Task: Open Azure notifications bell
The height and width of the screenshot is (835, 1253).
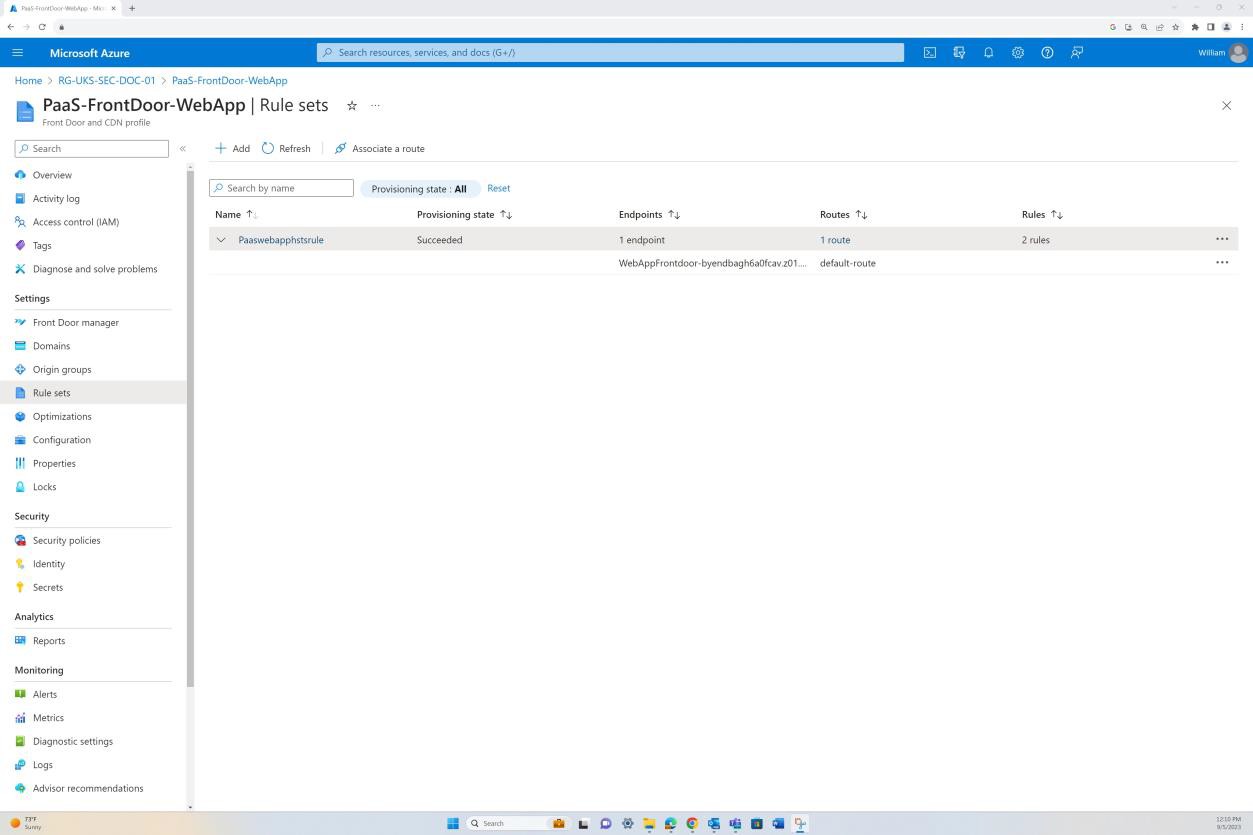Action: [988, 52]
